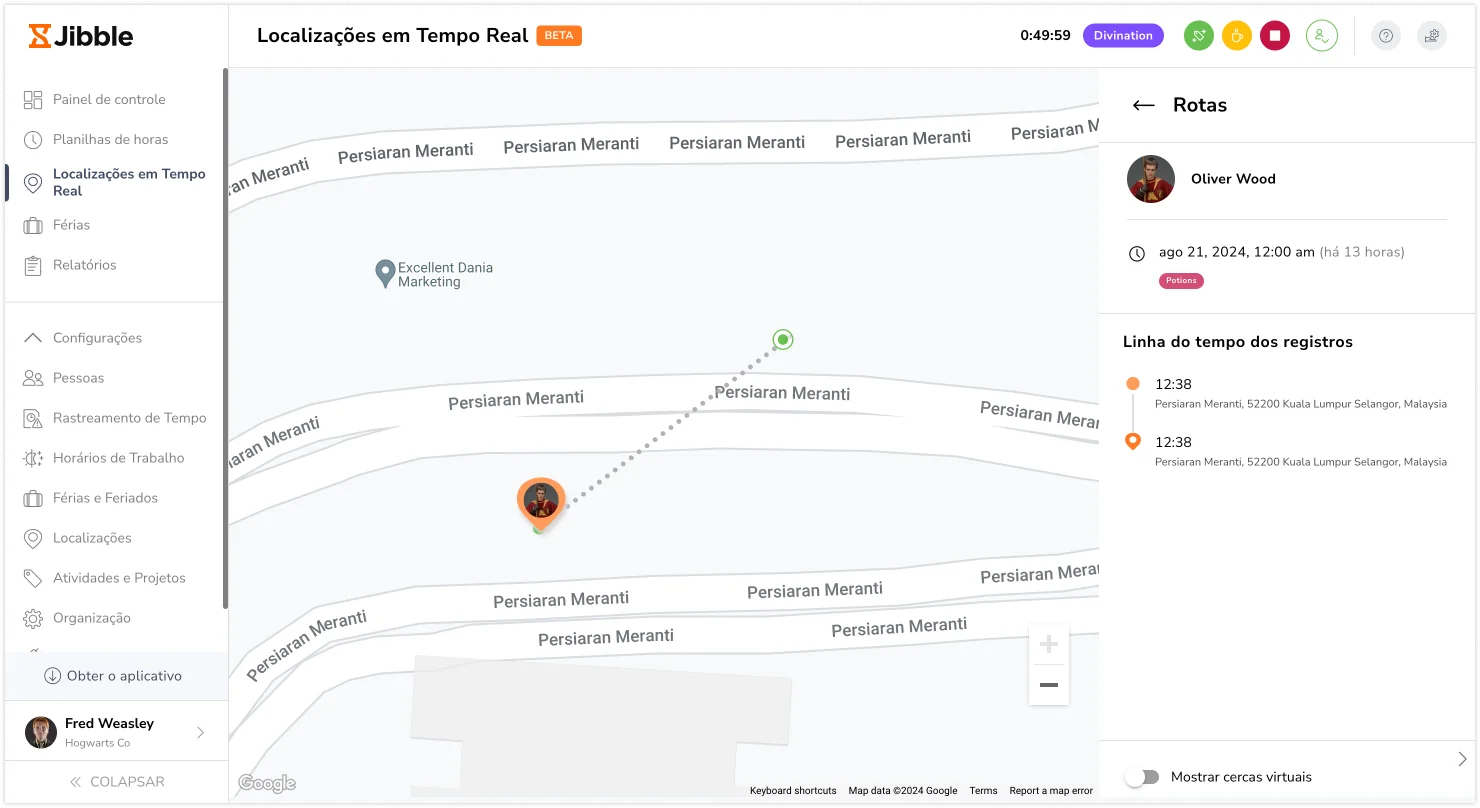The height and width of the screenshot is (808, 1480).
Task: Toggle Mostrar cercas virtuais switch
Action: [x=1141, y=777]
